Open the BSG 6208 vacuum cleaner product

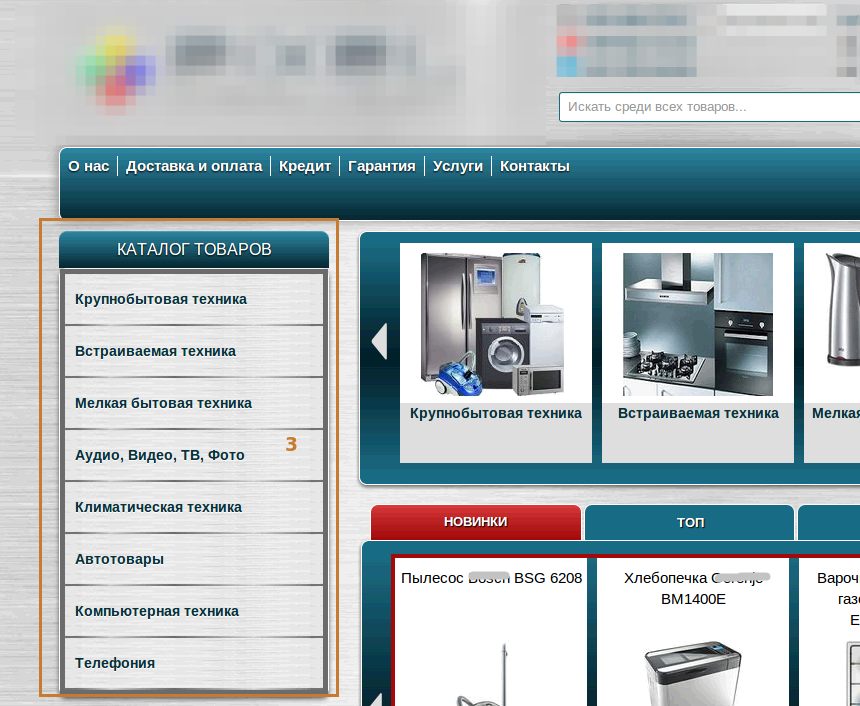(x=491, y=578)
